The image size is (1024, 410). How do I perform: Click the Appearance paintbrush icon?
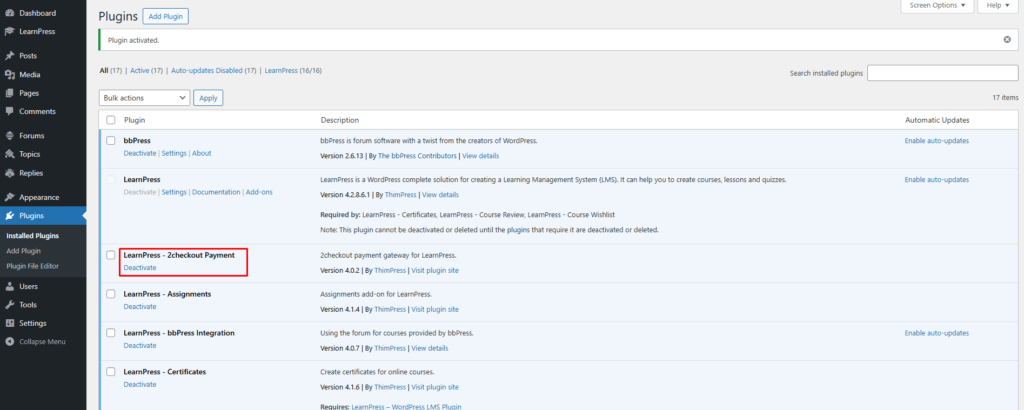point(10,197)
